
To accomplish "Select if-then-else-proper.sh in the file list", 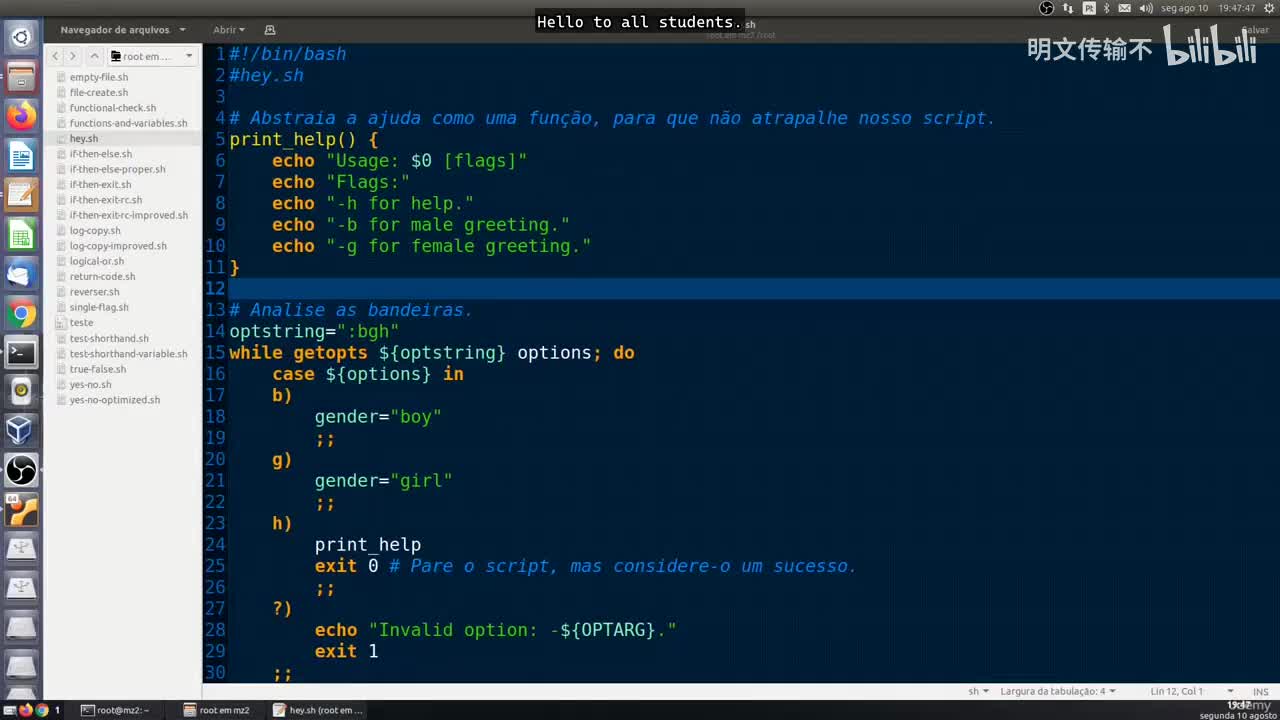I will coord(118,169).
